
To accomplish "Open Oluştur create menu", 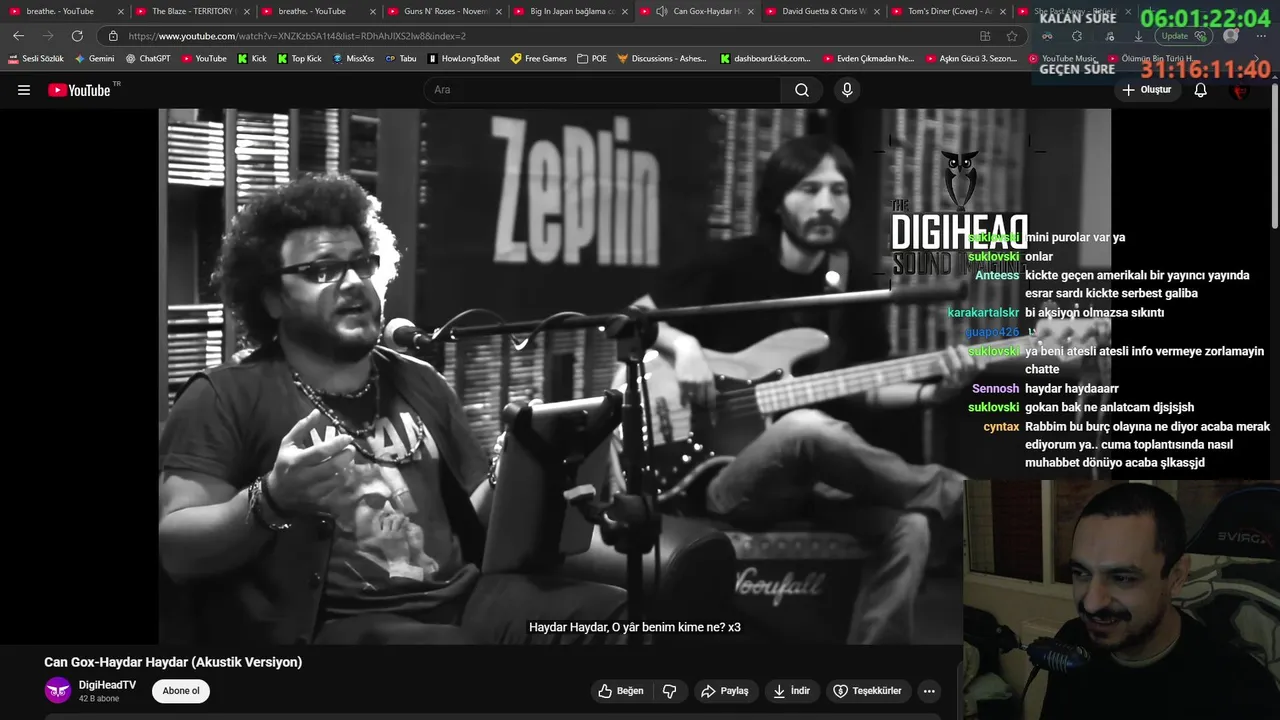I will click(x=1146, y=90).
